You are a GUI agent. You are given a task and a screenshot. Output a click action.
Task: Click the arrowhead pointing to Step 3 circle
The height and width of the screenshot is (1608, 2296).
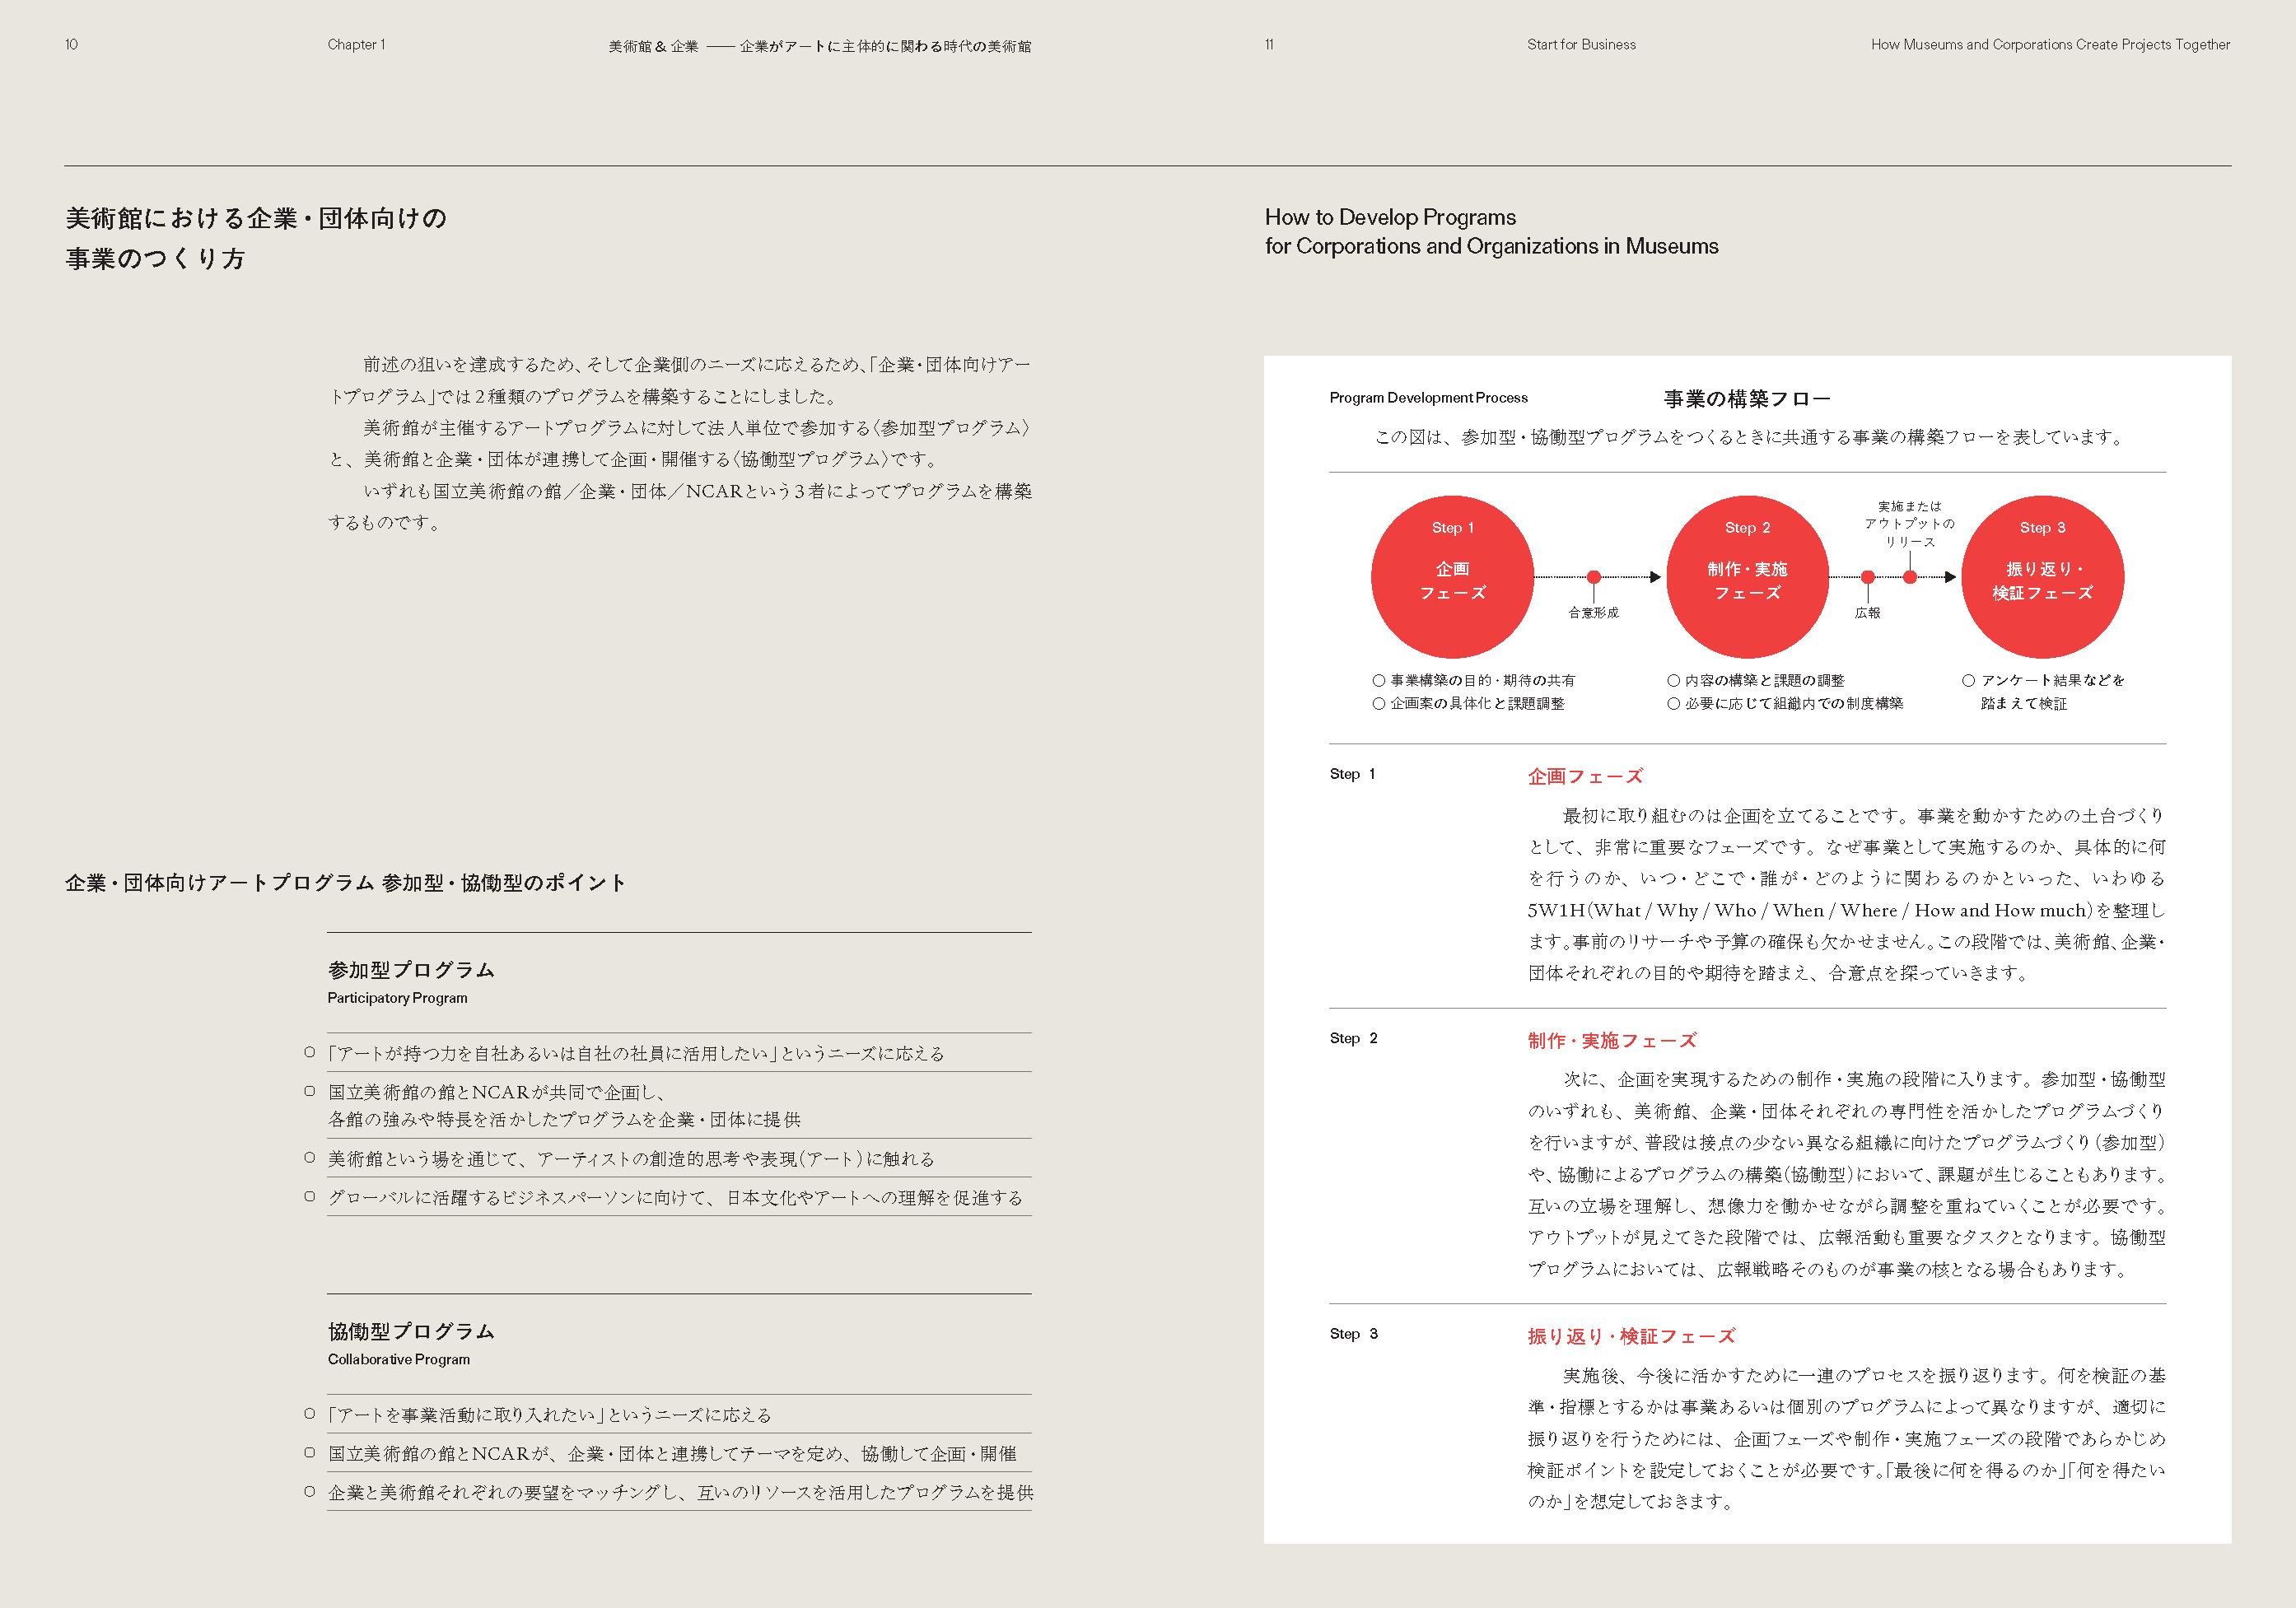(1950, 577)
